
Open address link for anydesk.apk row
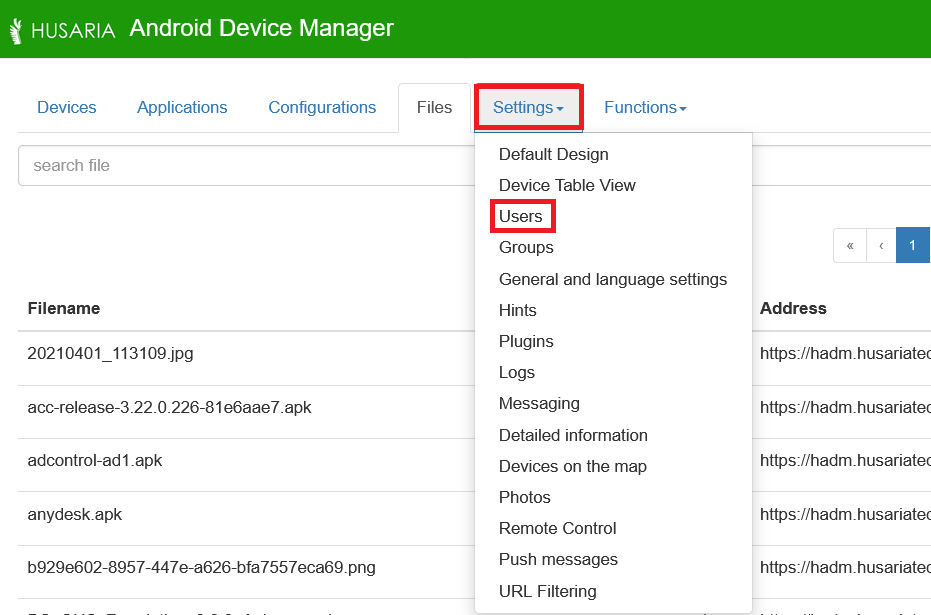coord(845,514)
